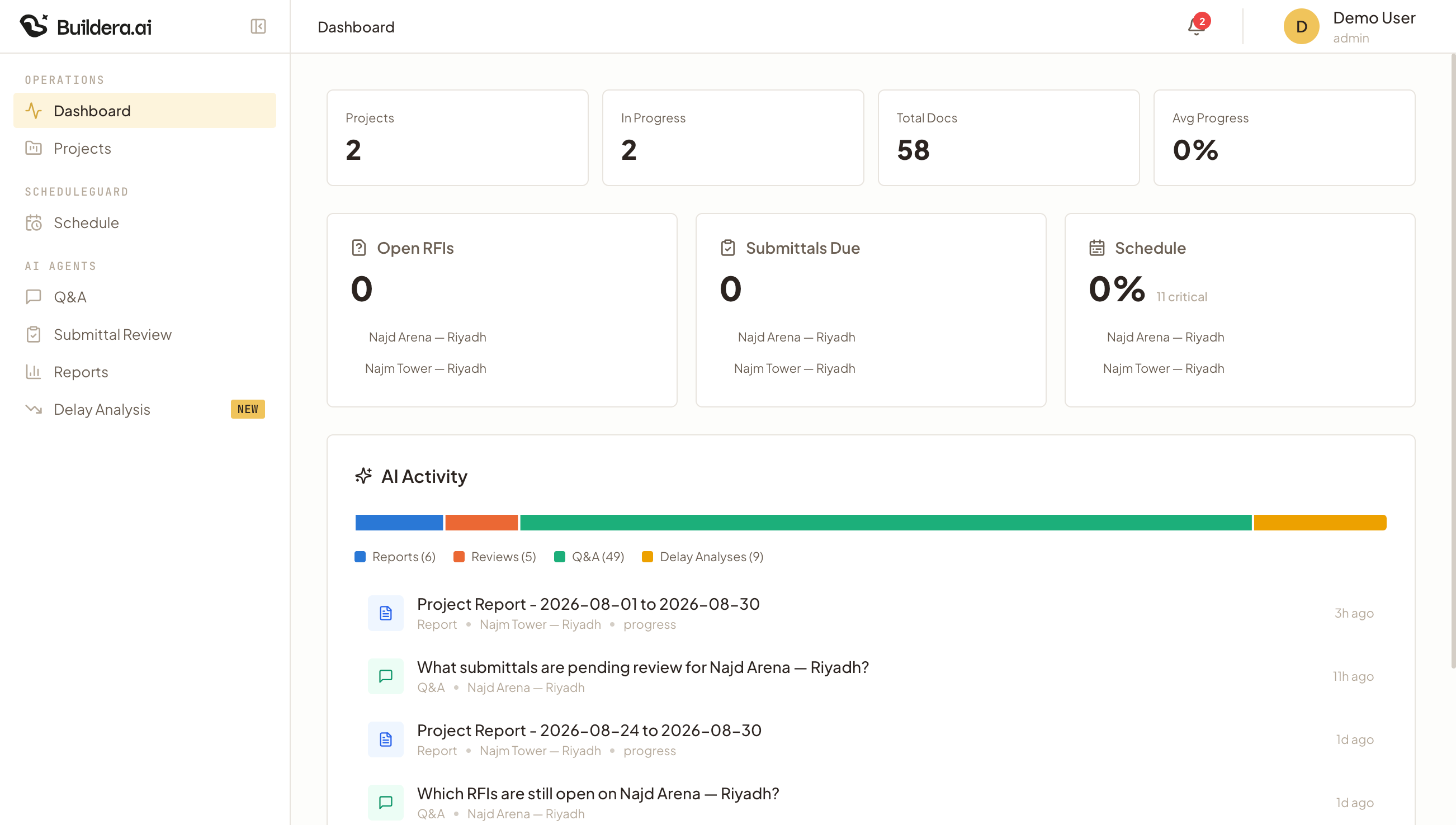Open Project Report - 2026-08-24 to 2026-08-30
The image size is (1456, 825).
(589, 730)
